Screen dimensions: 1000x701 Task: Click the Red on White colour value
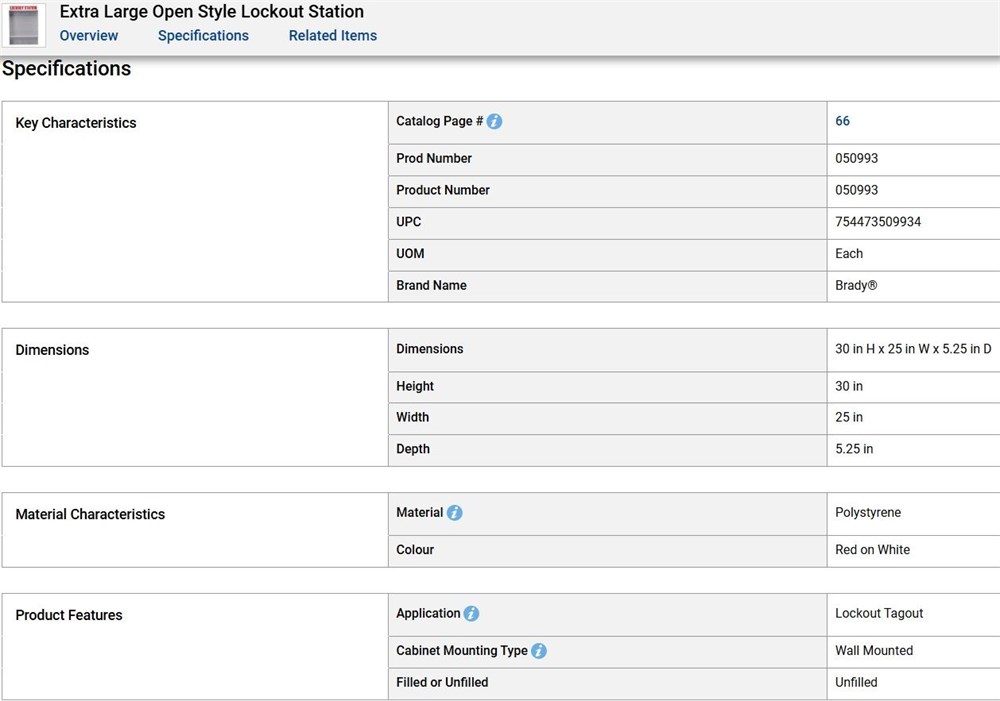872,550
